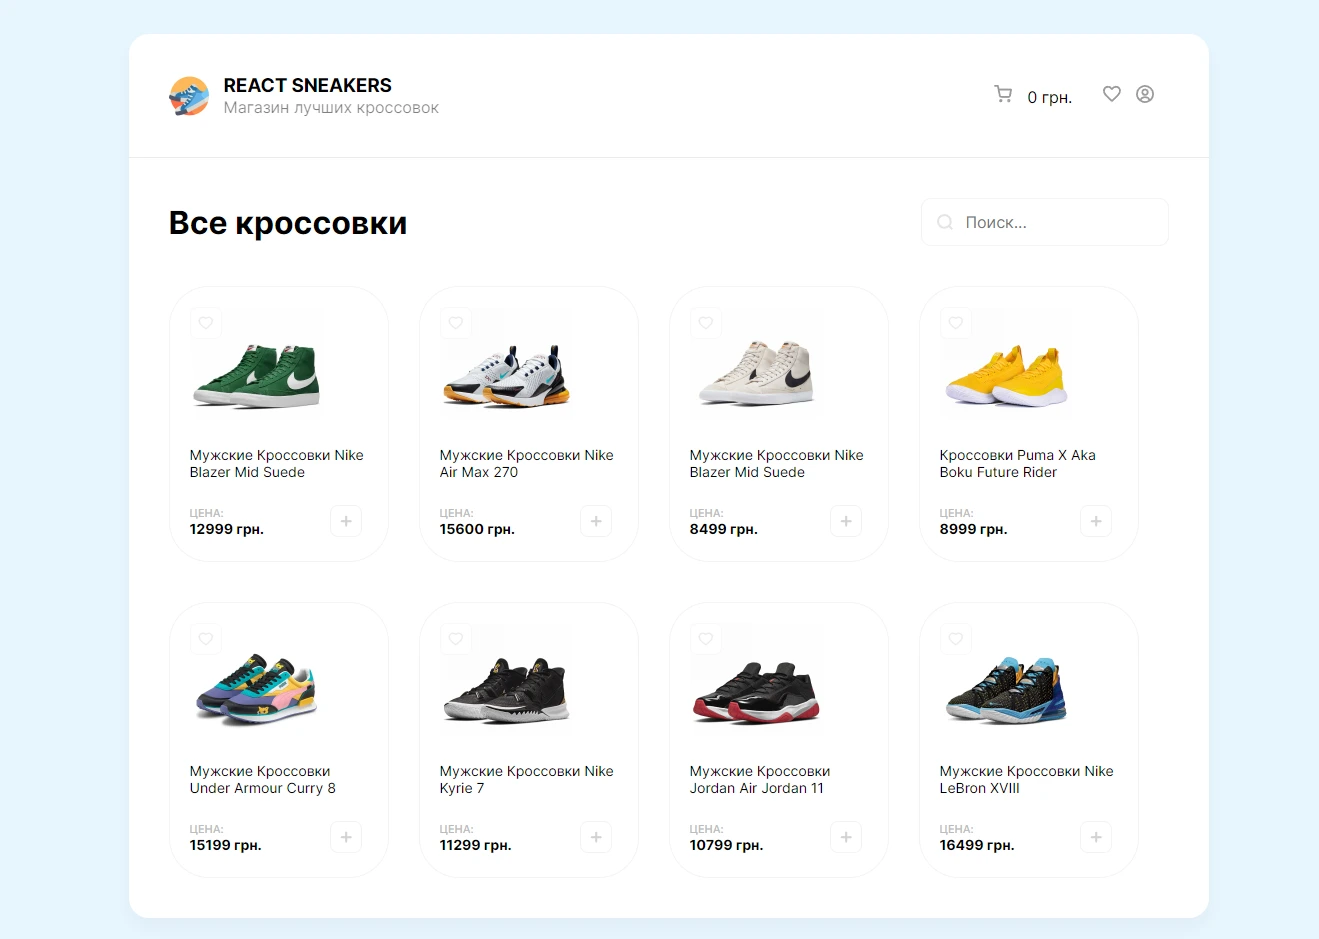Favorite the Jordan Air Jordan 11

pyautogui.click(x=706, y=639)
